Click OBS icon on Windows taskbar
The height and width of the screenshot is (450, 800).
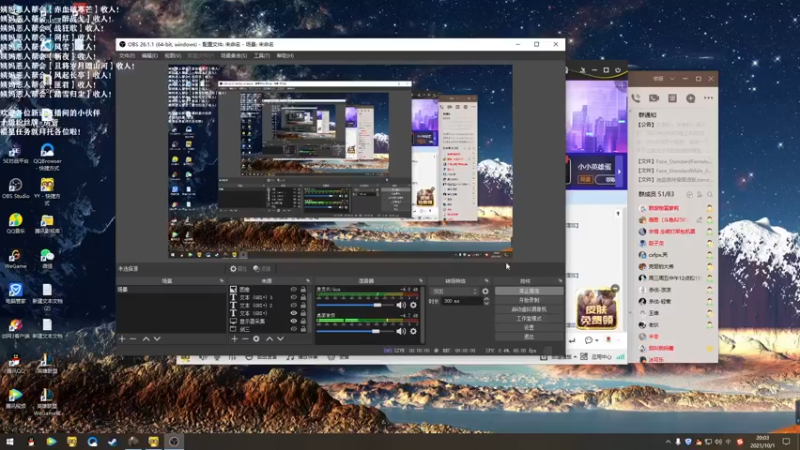point(174,441)
